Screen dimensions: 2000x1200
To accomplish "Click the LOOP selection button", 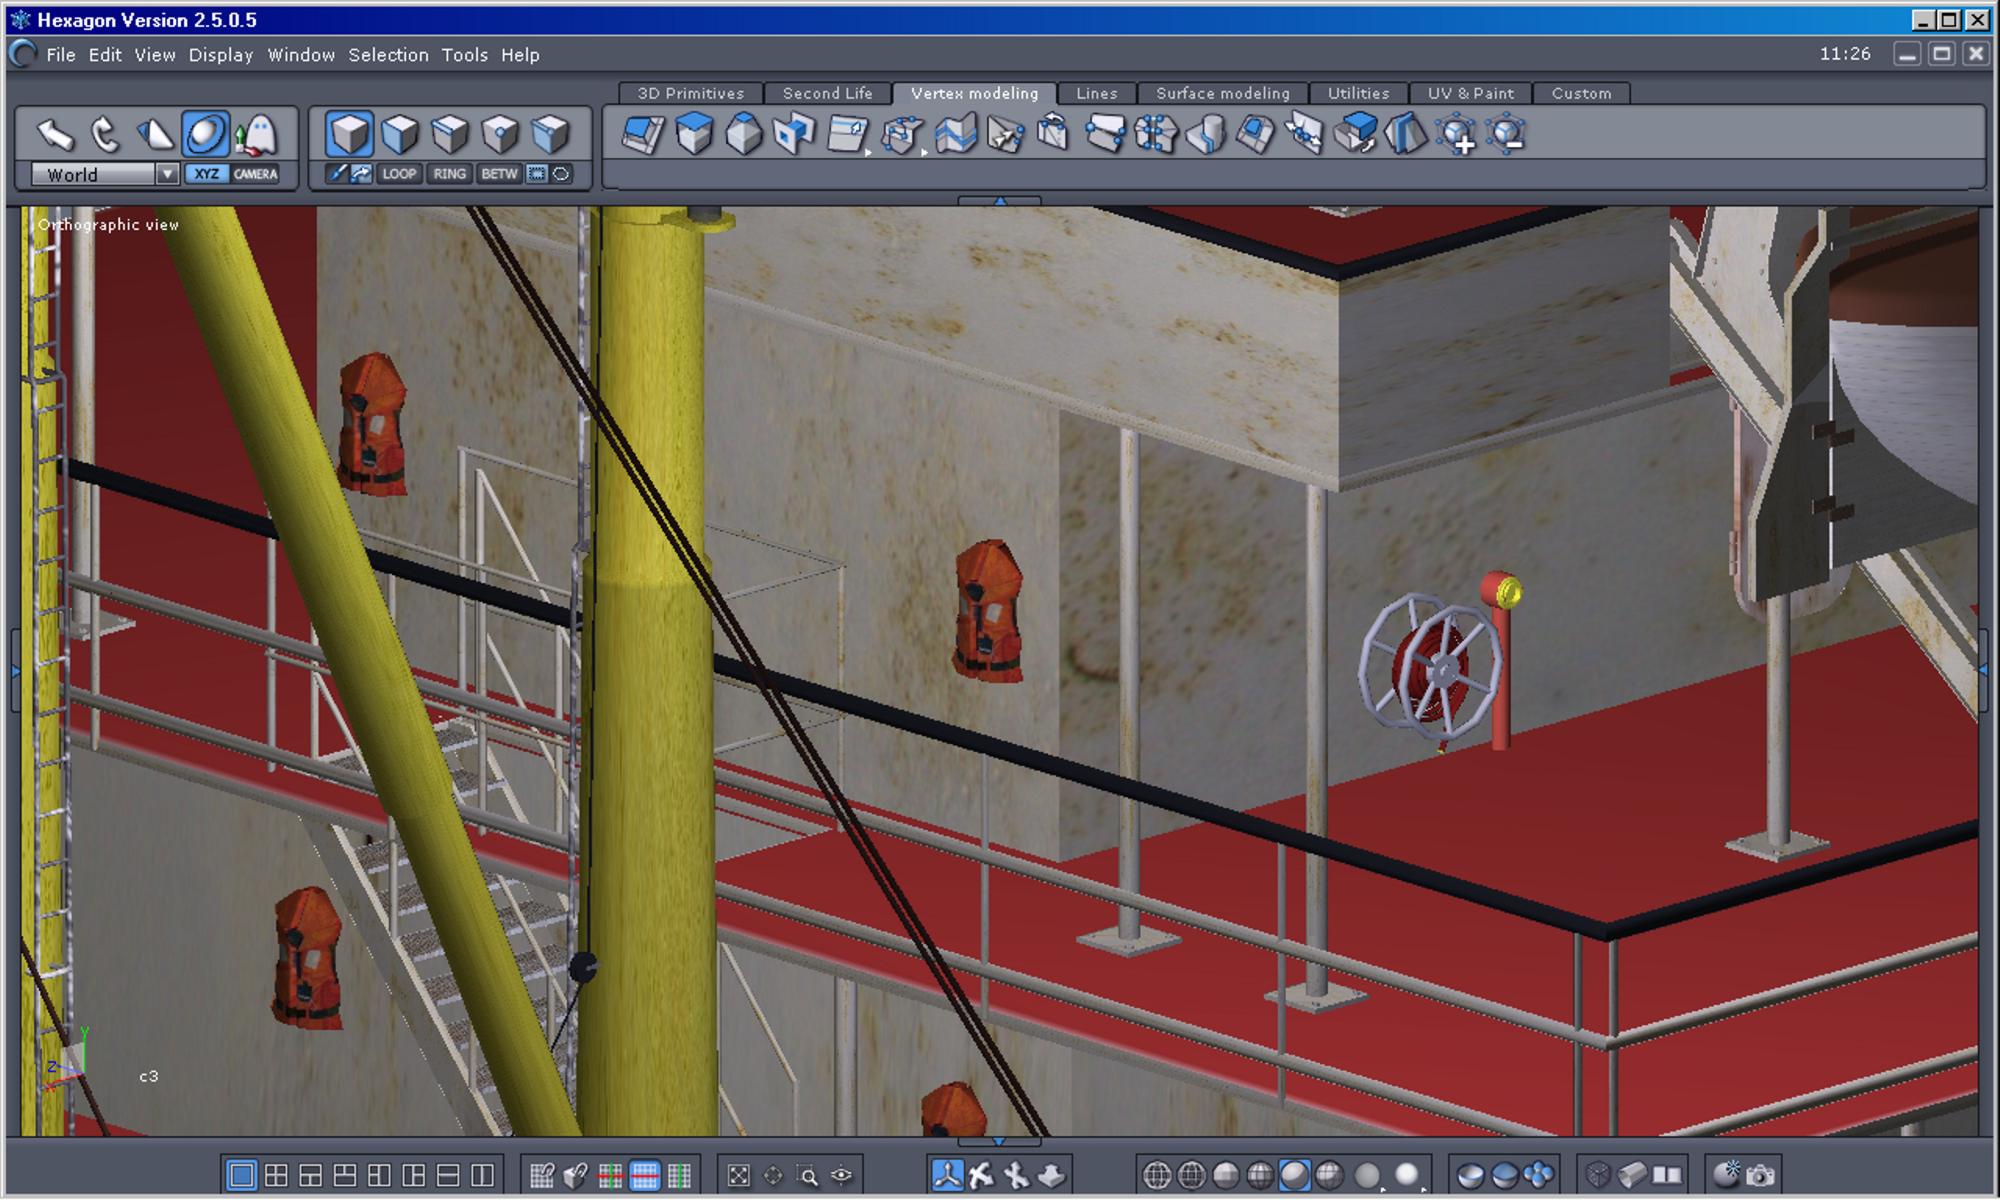I will [399, 174].
